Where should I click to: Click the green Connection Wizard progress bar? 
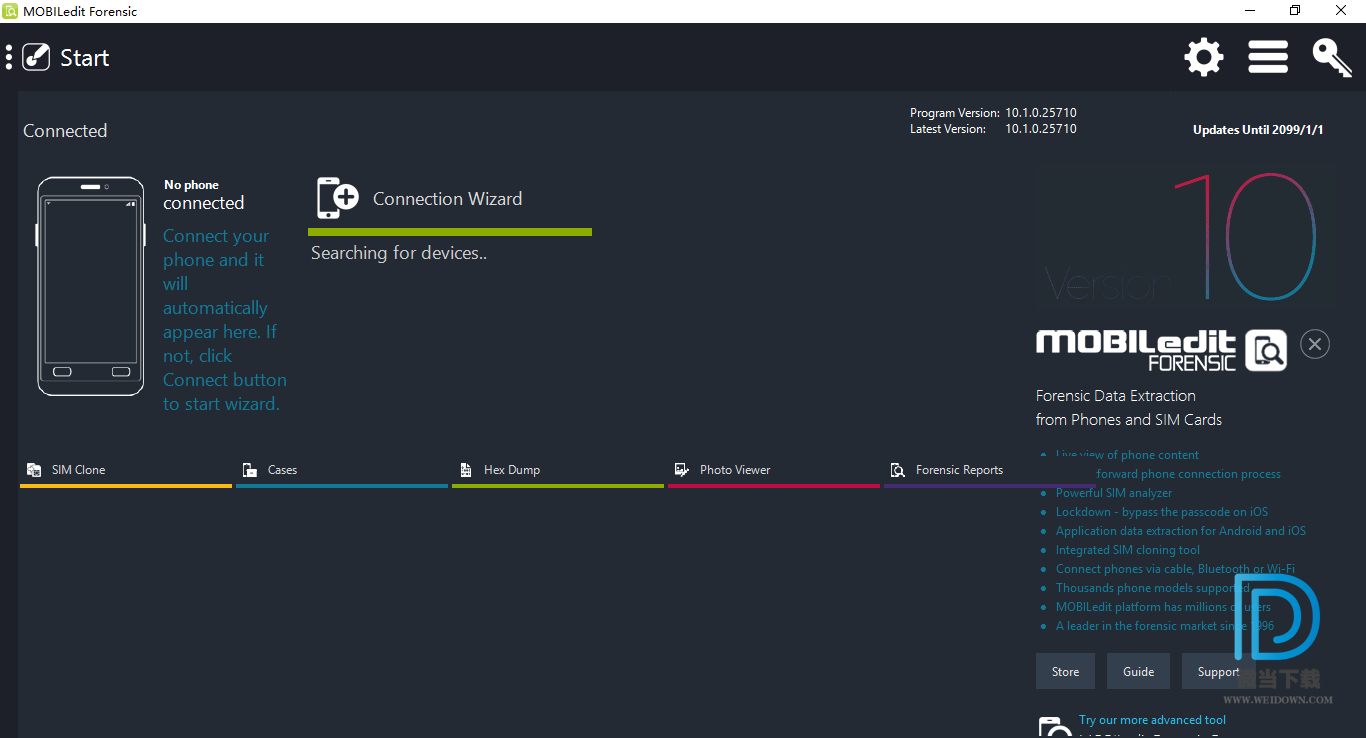point(450,232)
